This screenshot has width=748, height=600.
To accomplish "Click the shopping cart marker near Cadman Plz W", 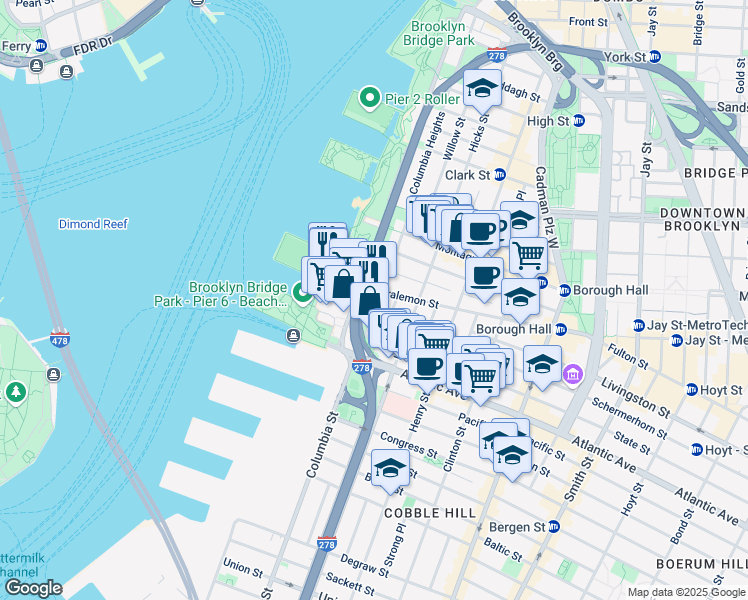I will coord(529,258).
